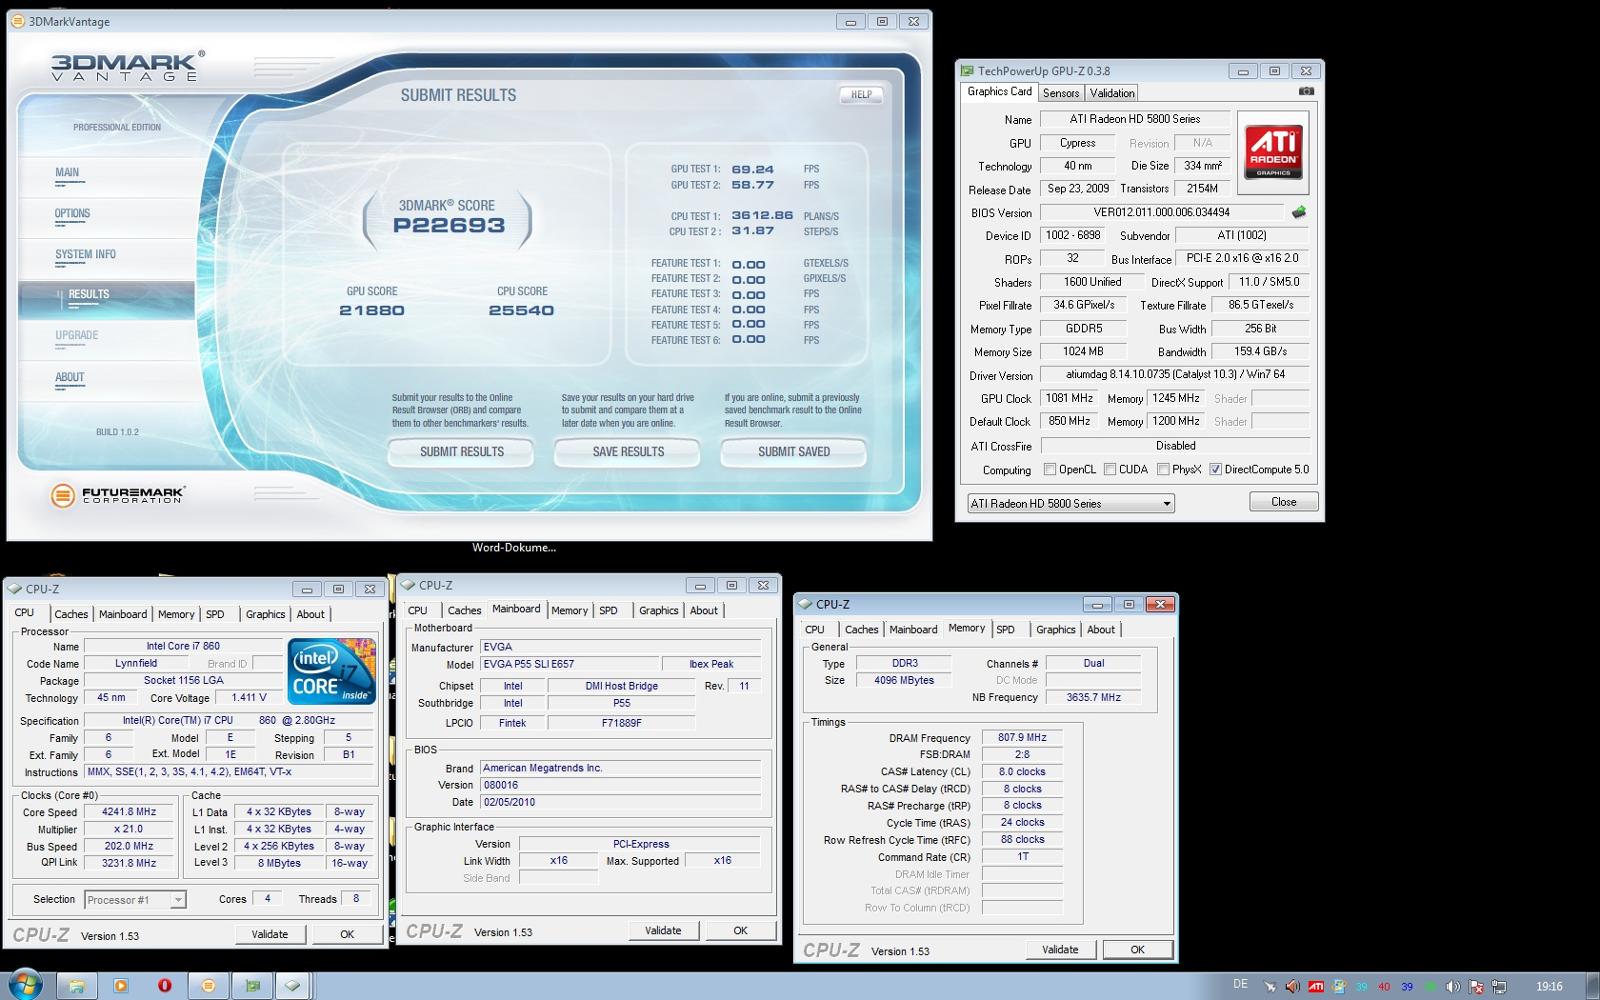Click the GPU-Z Close button
The width and height of the screenshot is (1600, 1000).
click(x=1284, y=502)
